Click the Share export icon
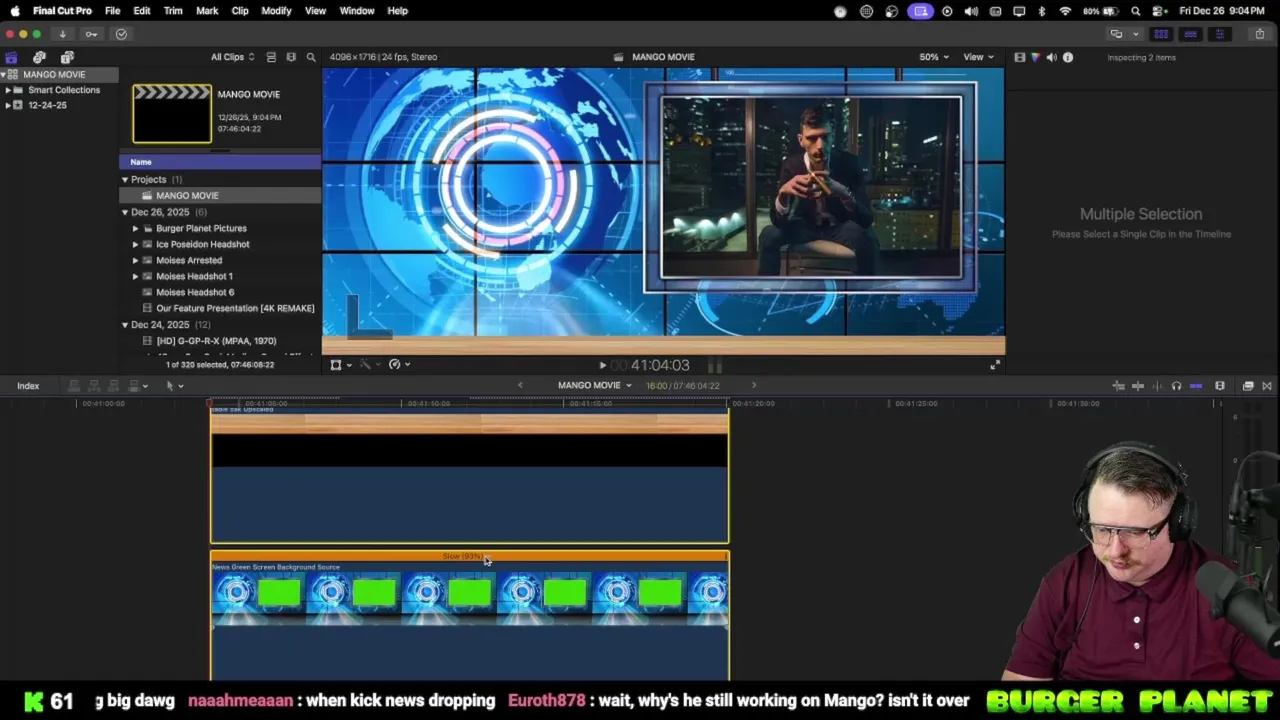The width and height of the screenshot is (1280, 720). (x=1259, y=34)
